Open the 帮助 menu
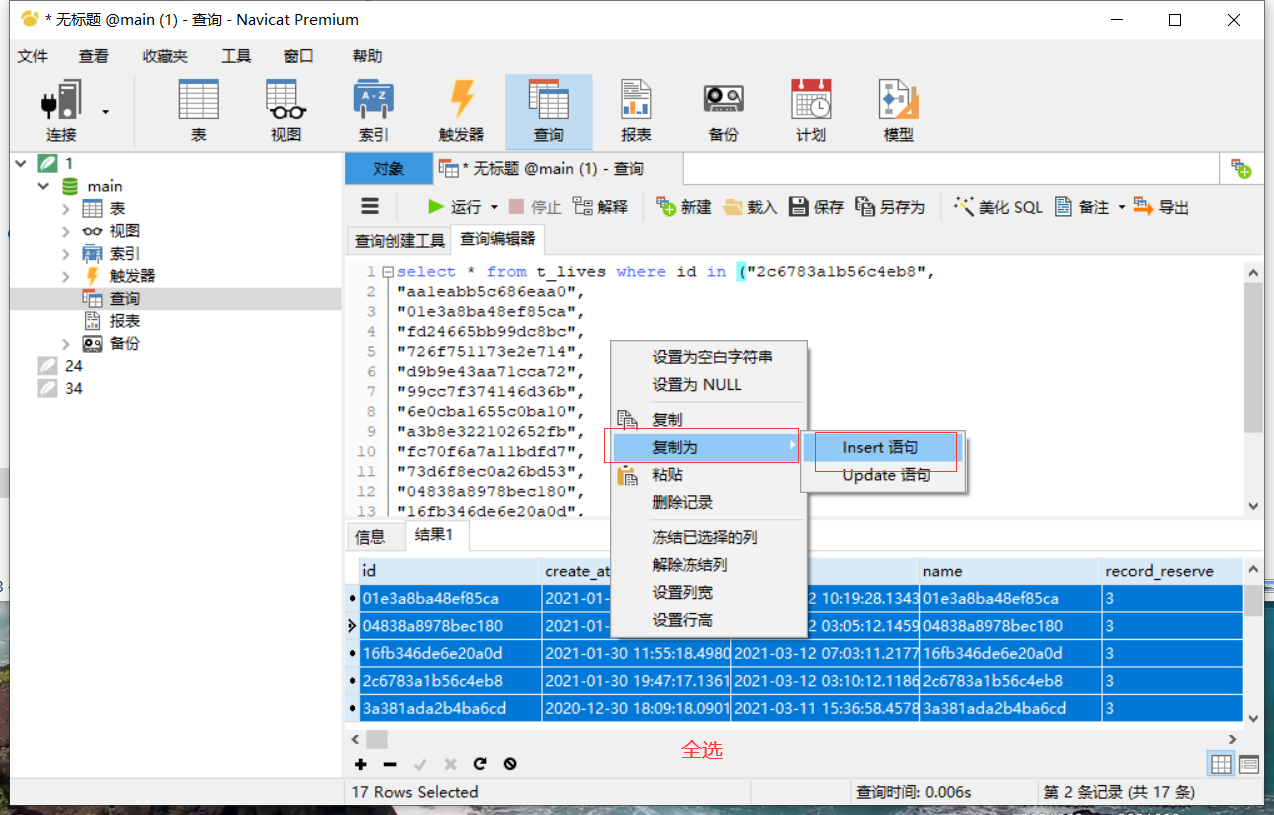Image resolution: width=1274 pixels, height=815 pixels. pos(367,56)
